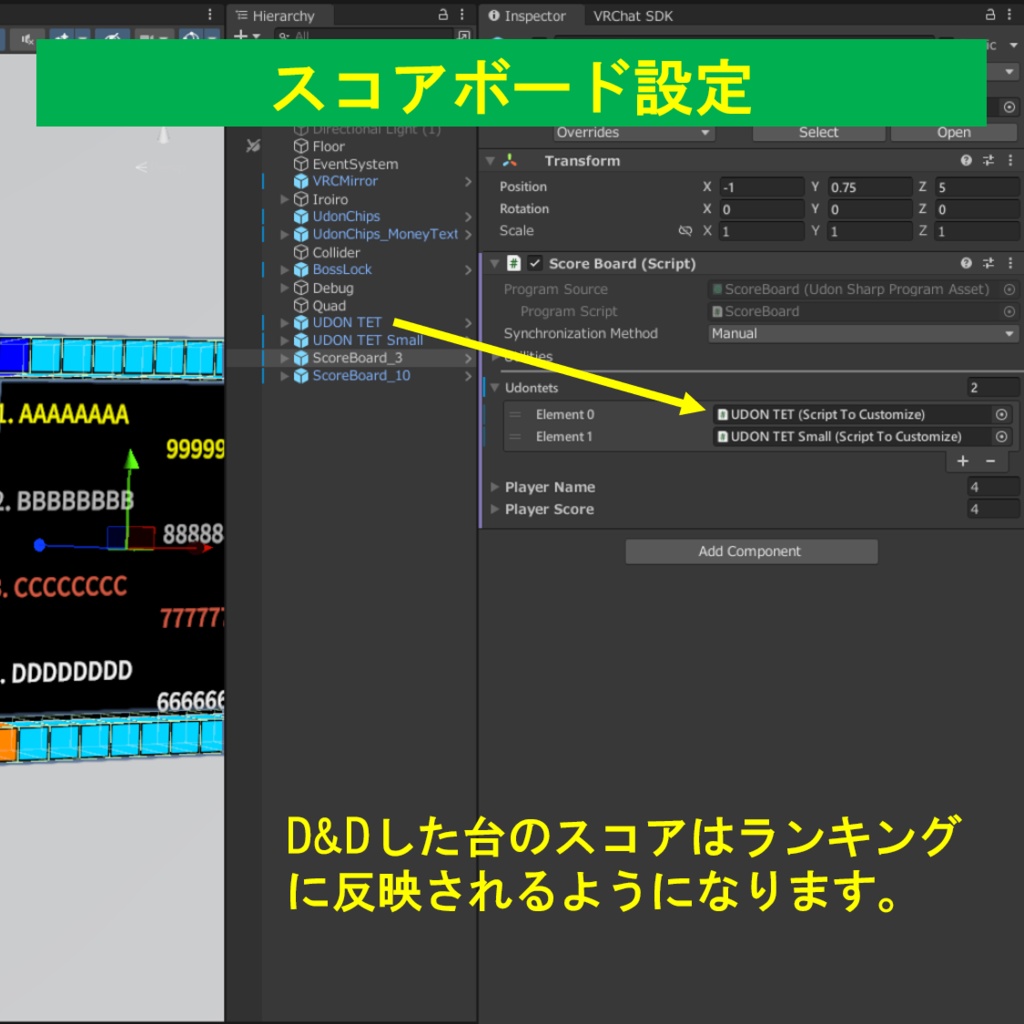This screenshot has height=1024, width=1024.
Task: Open Score Board script preset icon
Action: coord(988,263)
